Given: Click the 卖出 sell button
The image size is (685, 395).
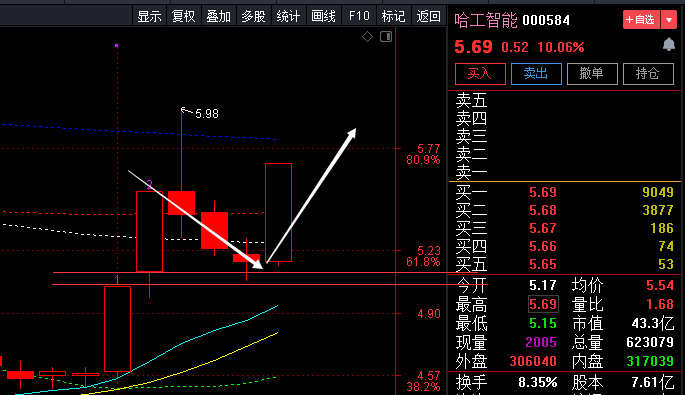Looking at the screenshot, I should [x=536, y=74].
